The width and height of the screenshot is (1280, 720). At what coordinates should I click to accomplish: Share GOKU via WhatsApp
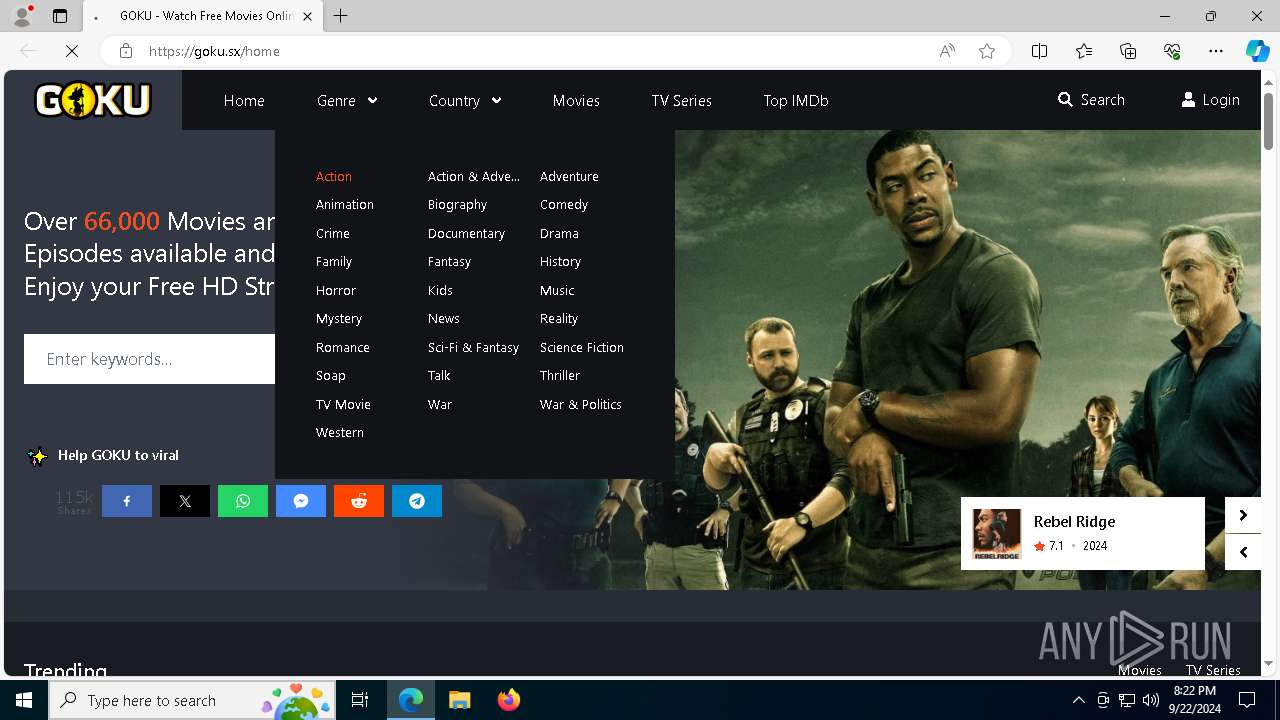243,501
